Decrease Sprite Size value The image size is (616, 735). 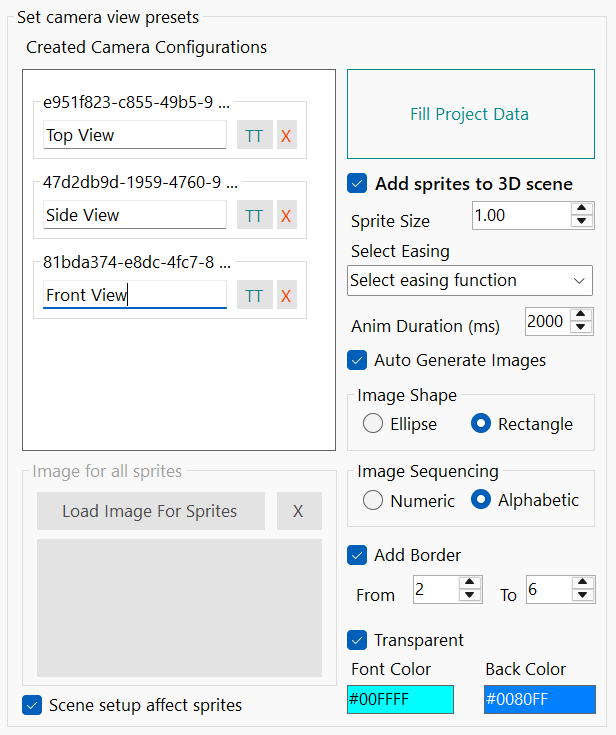(x=582, y=221)
